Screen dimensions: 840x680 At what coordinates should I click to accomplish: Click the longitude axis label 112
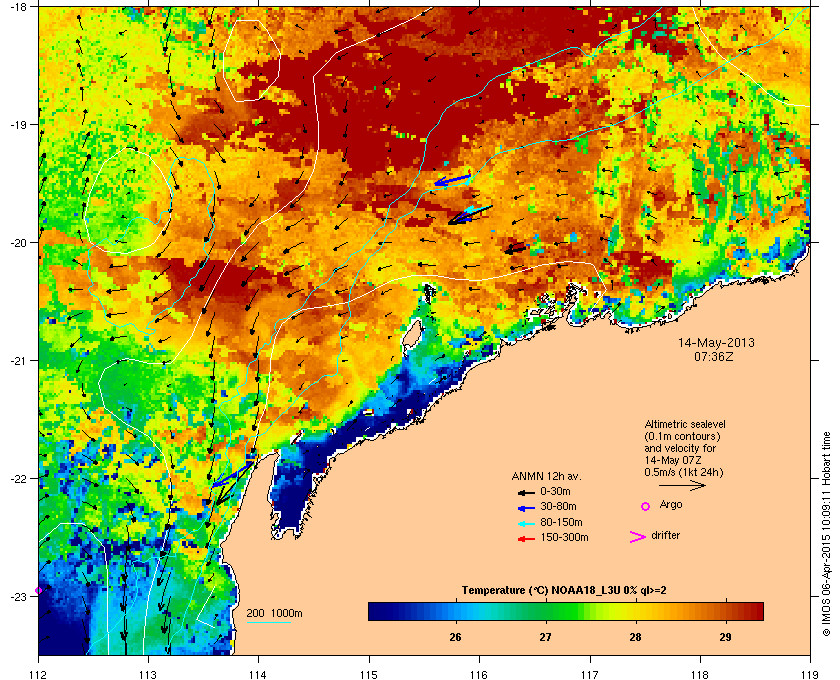pyautogui.click(x=39, y=675)
